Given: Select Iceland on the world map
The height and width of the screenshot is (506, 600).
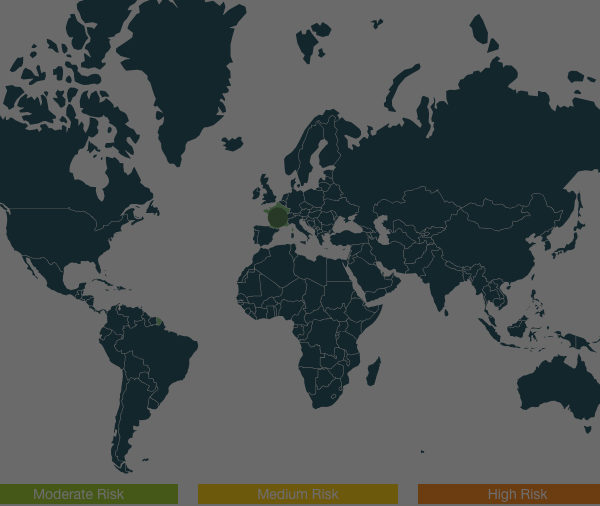Looking at the screenshot, I should [232, 144].
